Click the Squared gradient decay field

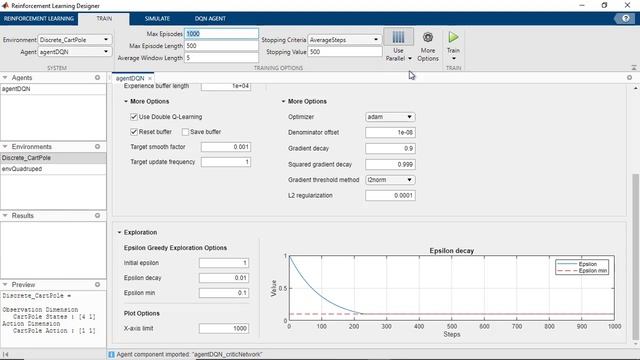point(390,164)
